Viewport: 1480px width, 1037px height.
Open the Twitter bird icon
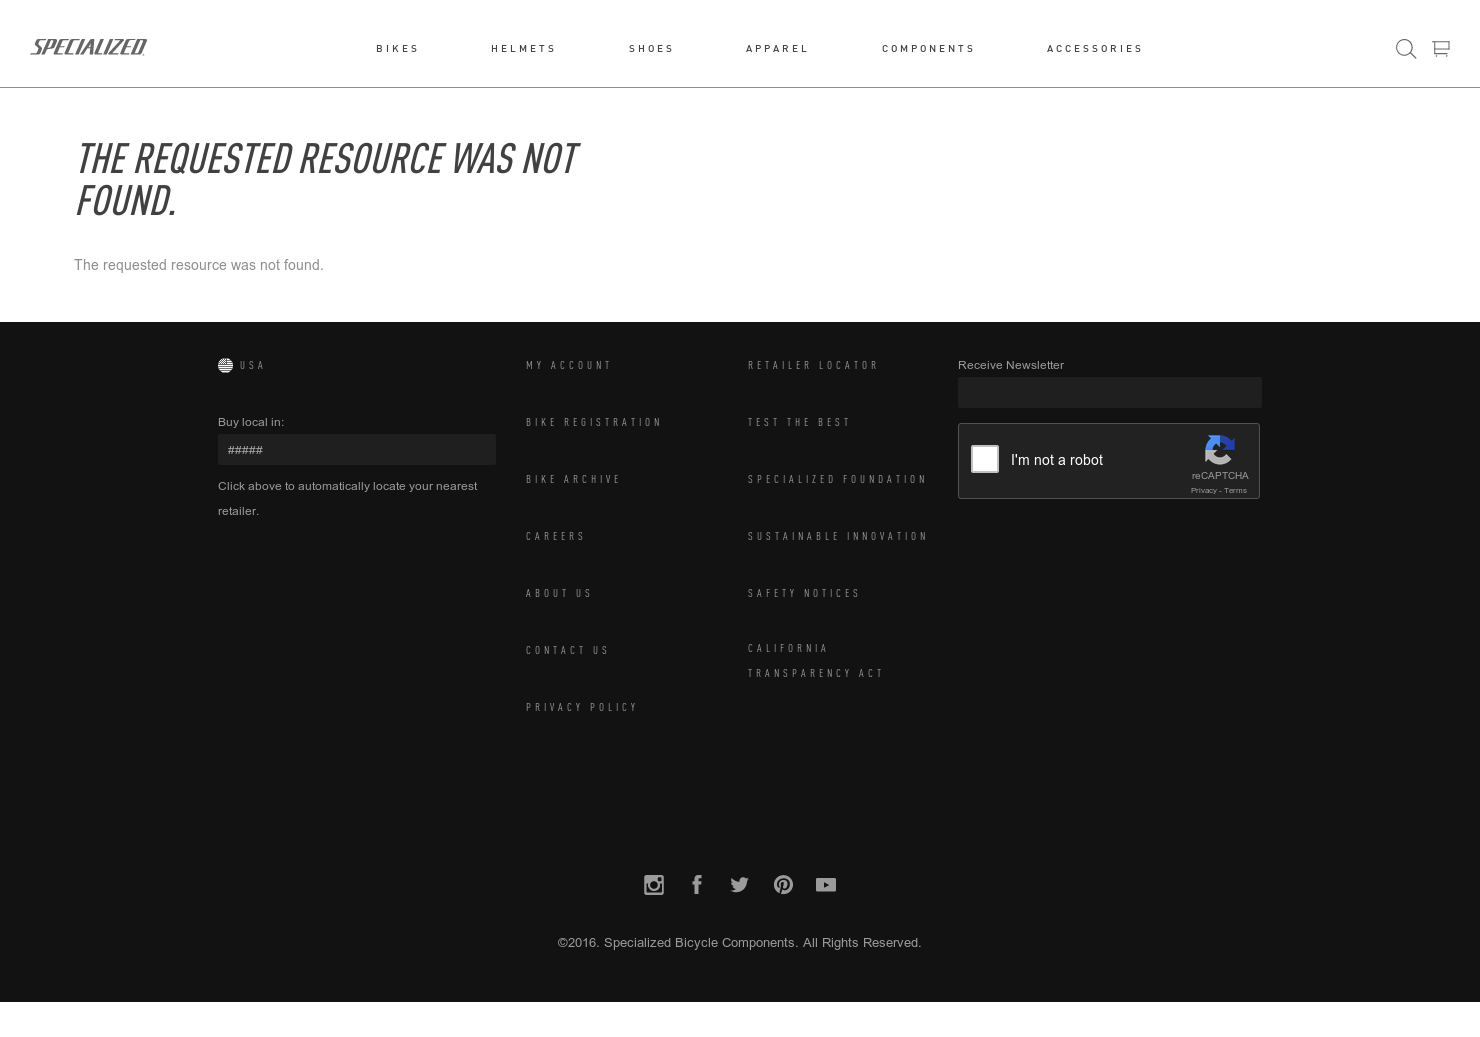coord(740,885)
